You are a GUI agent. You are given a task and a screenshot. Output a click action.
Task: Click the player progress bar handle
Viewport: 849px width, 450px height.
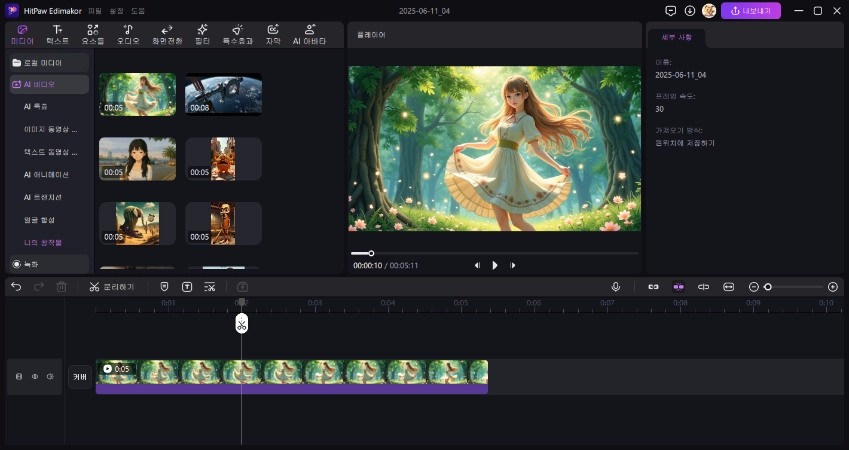[x=371, y=253]
